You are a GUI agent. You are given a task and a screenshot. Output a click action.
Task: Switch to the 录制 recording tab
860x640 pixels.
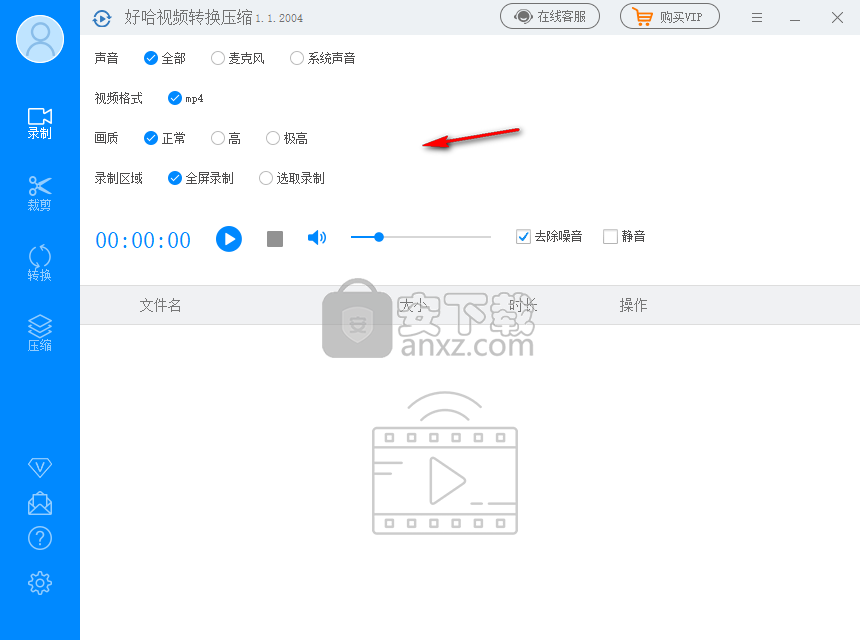pyautogui.click(x=39, y=123)
